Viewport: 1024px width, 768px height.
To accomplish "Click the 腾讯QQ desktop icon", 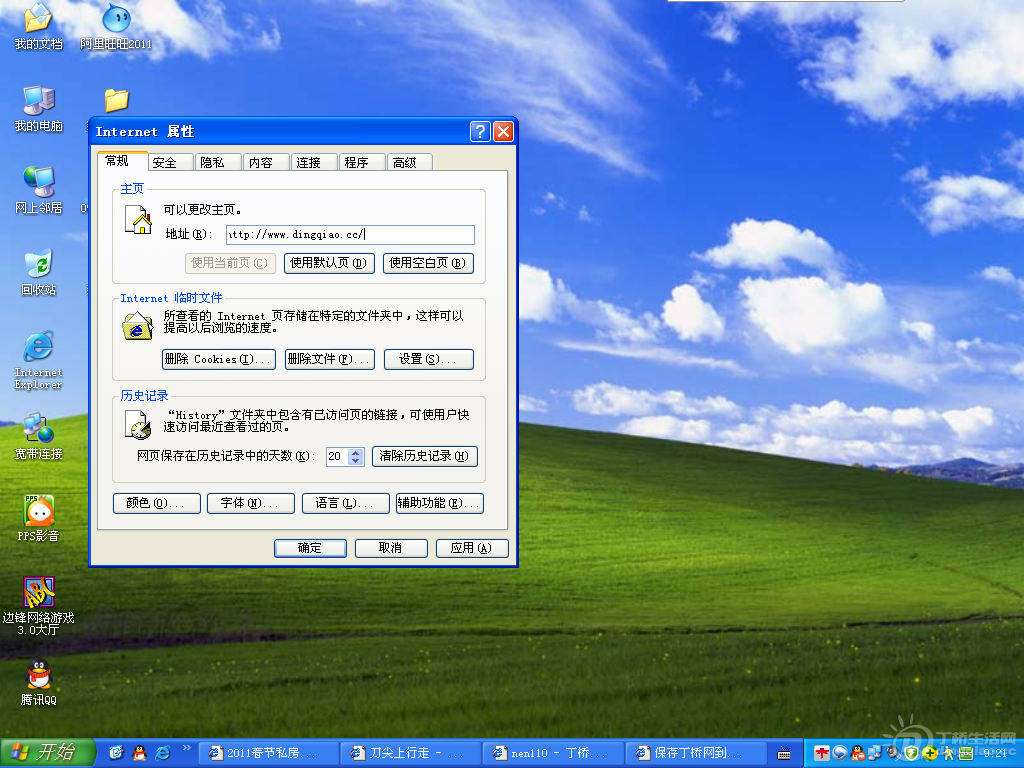I will point(38,675).
